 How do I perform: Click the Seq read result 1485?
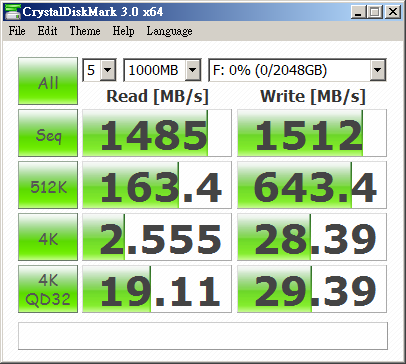click(x=157, y=133)
